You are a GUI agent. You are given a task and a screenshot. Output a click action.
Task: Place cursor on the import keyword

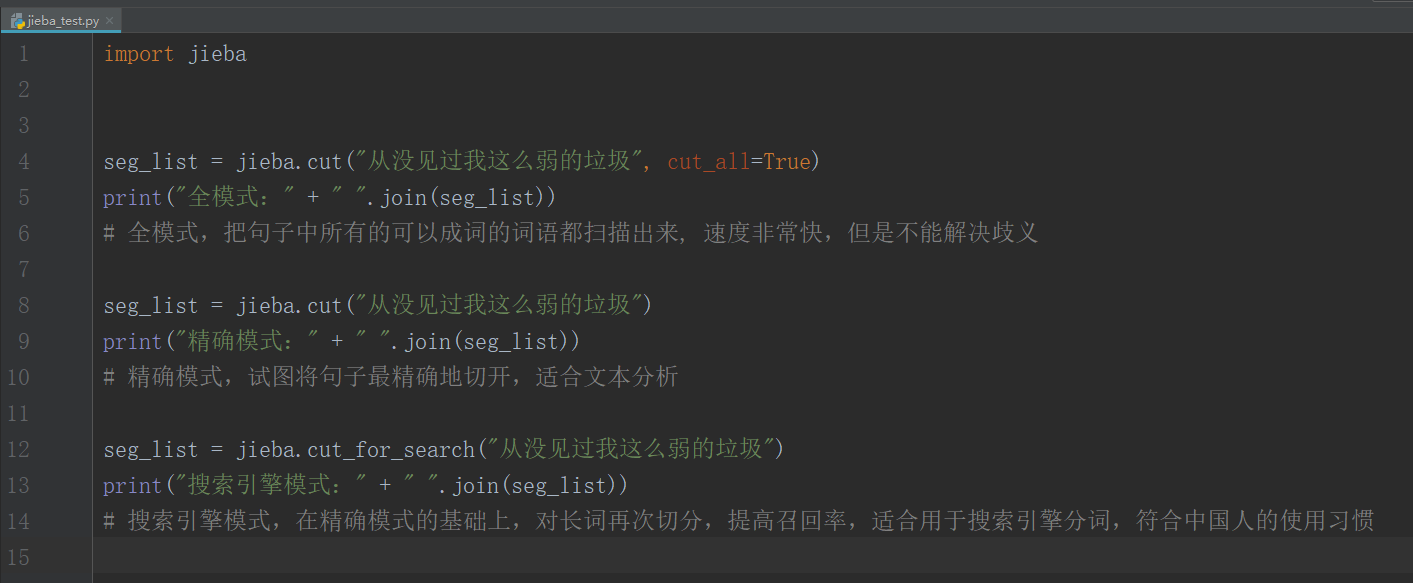pyautogui.click(x=138, y=54)
